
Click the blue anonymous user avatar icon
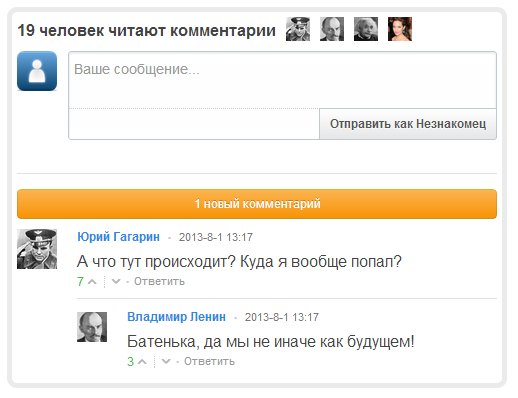37,71
